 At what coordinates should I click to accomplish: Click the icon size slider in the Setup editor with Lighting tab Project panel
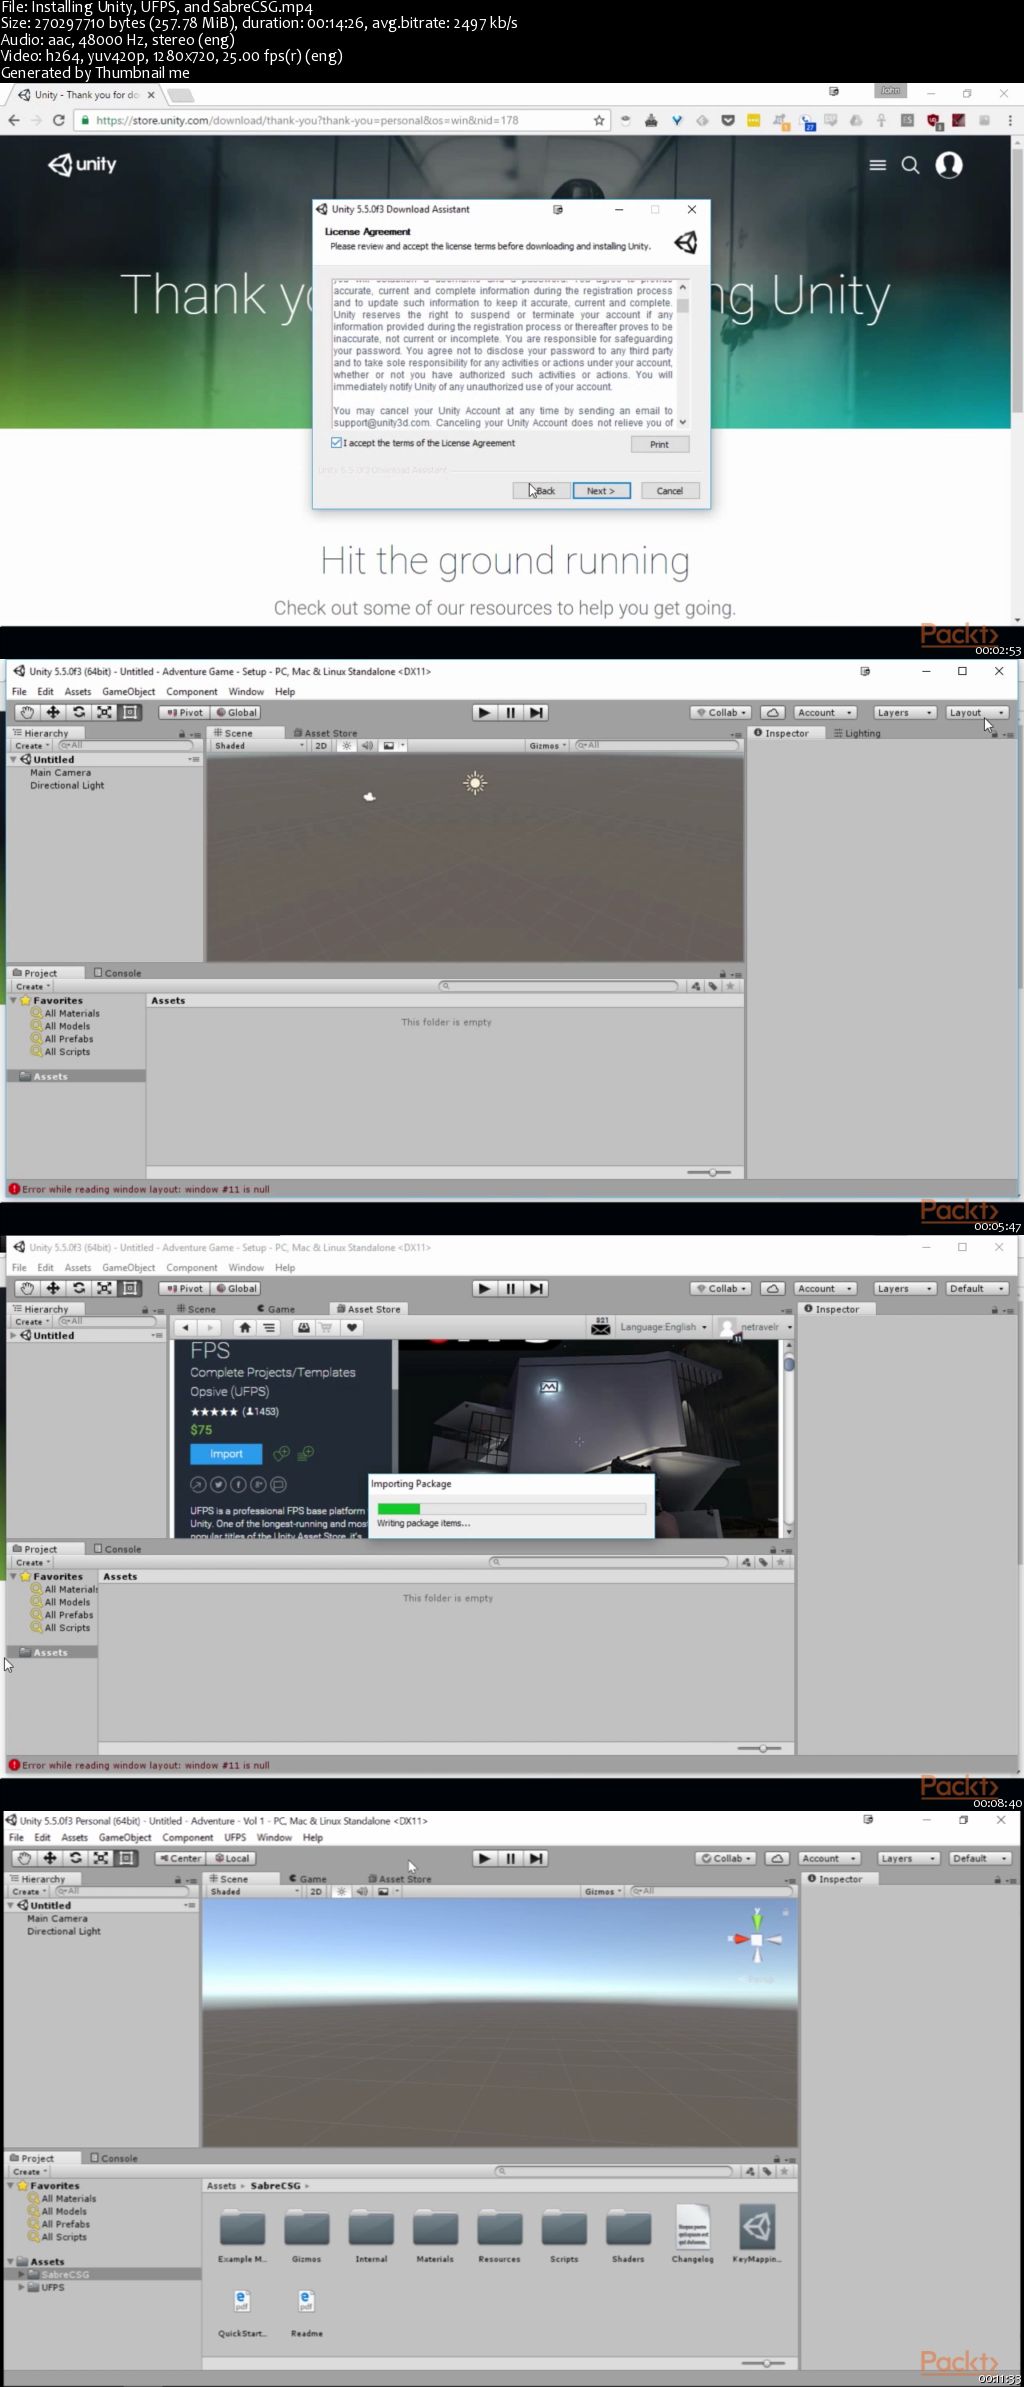tap(712, 1172)
